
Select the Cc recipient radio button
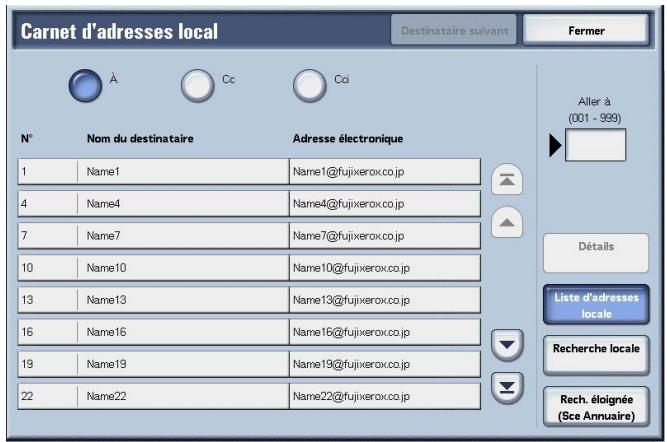tap(197, 86)
